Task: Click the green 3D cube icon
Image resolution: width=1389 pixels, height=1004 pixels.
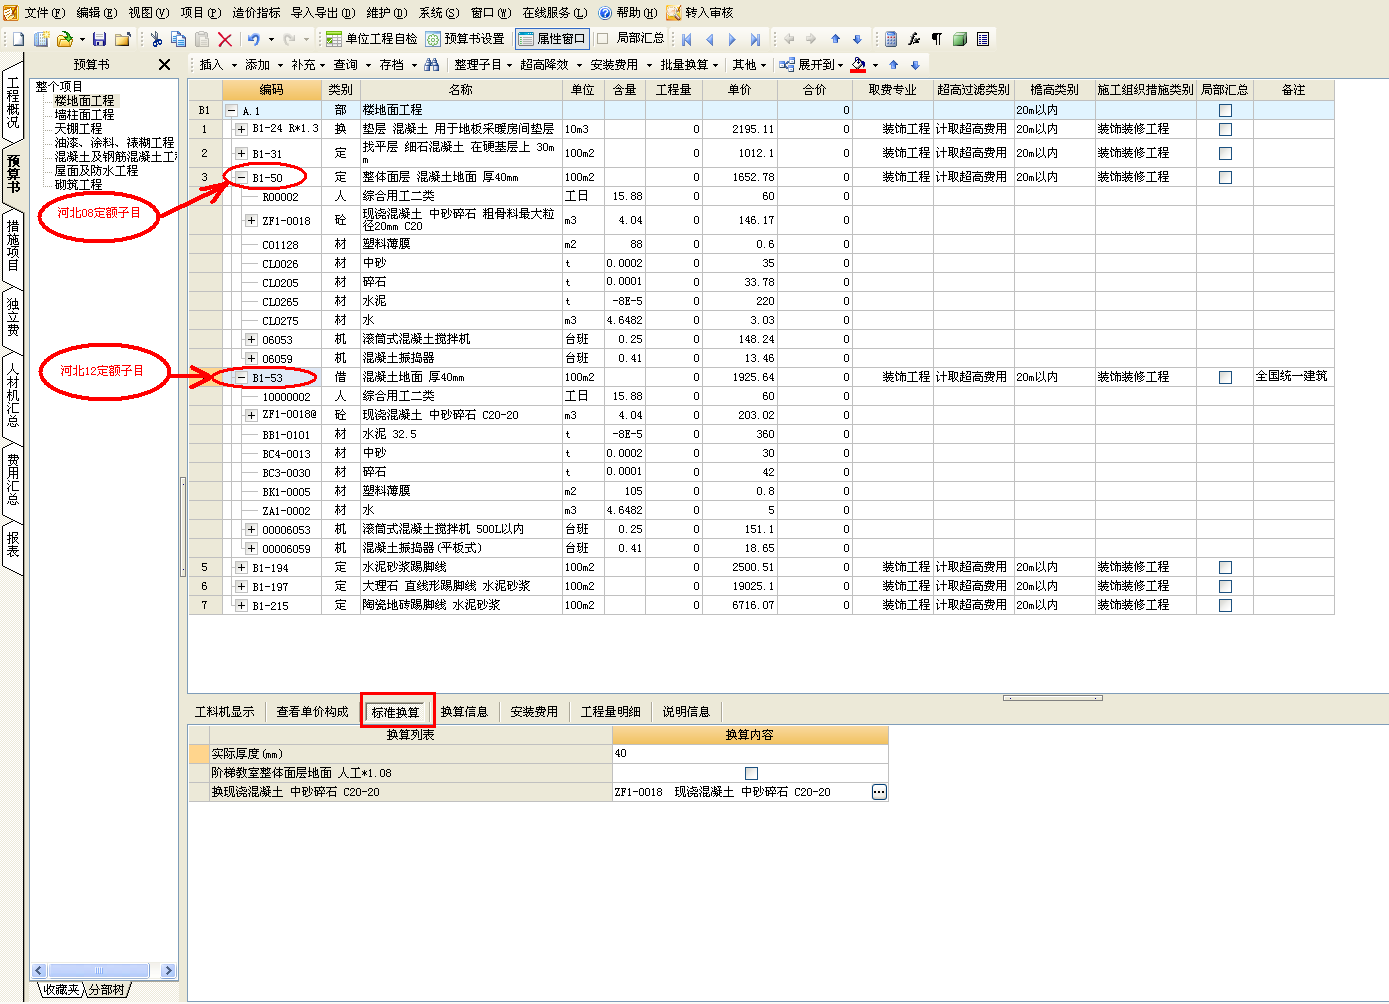Action: click(960, 39)
